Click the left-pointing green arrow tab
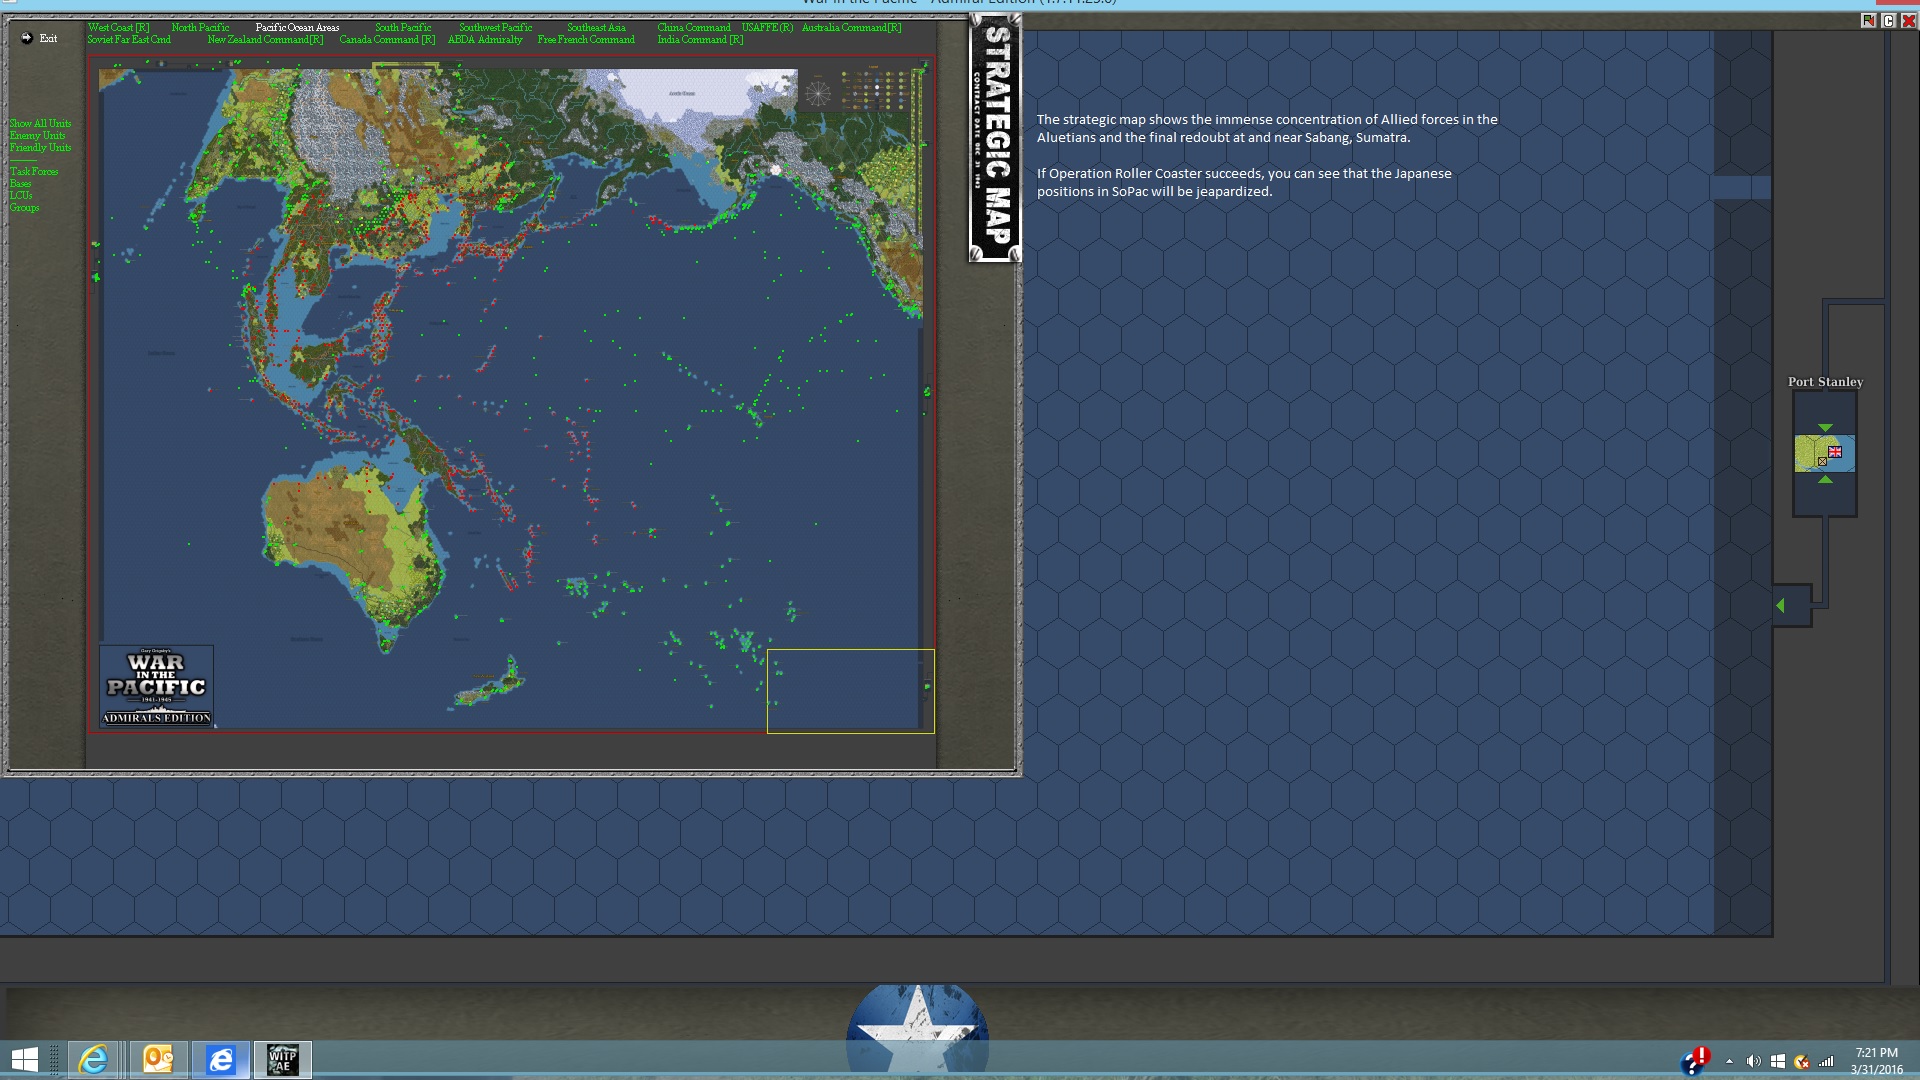This screenshot has height=1080, width=1920. click(x=1780, y=606)
